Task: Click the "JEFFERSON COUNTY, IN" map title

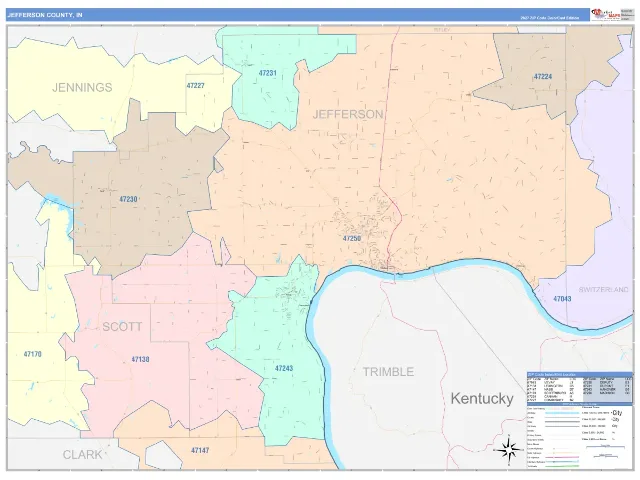Action: pyautogui.click(x=45, y=15)
